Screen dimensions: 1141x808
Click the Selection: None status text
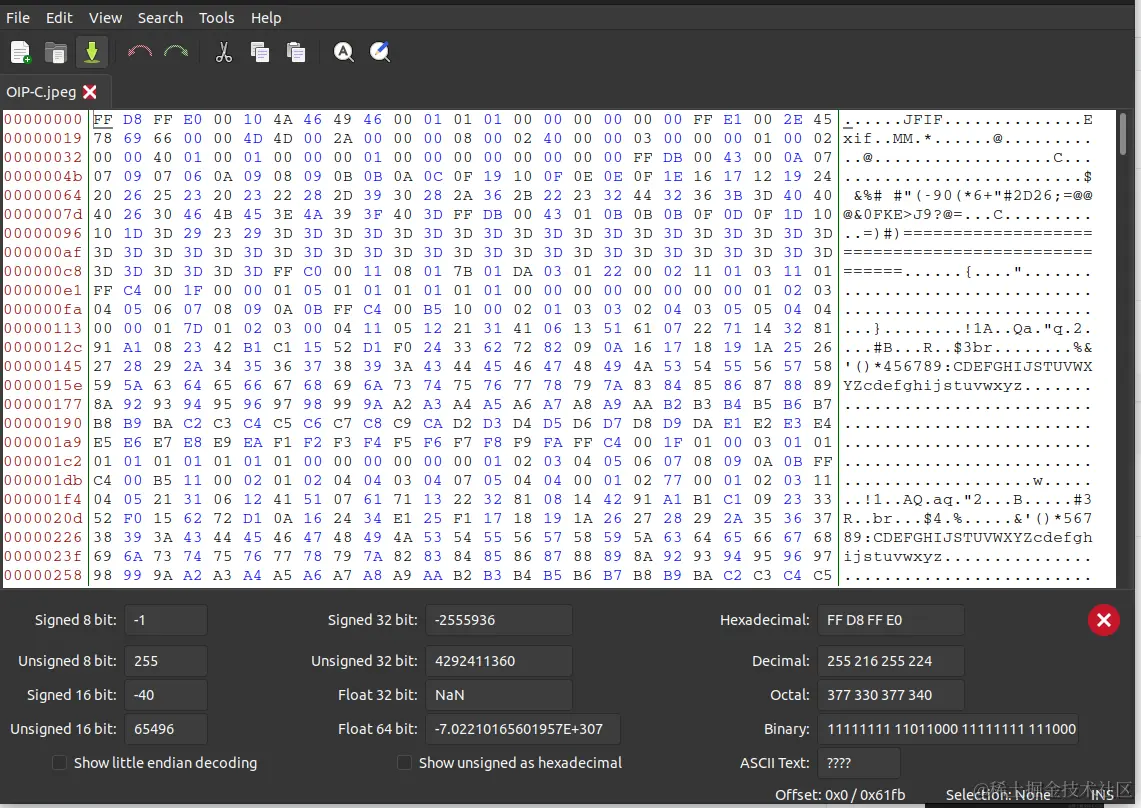[998, 795]
